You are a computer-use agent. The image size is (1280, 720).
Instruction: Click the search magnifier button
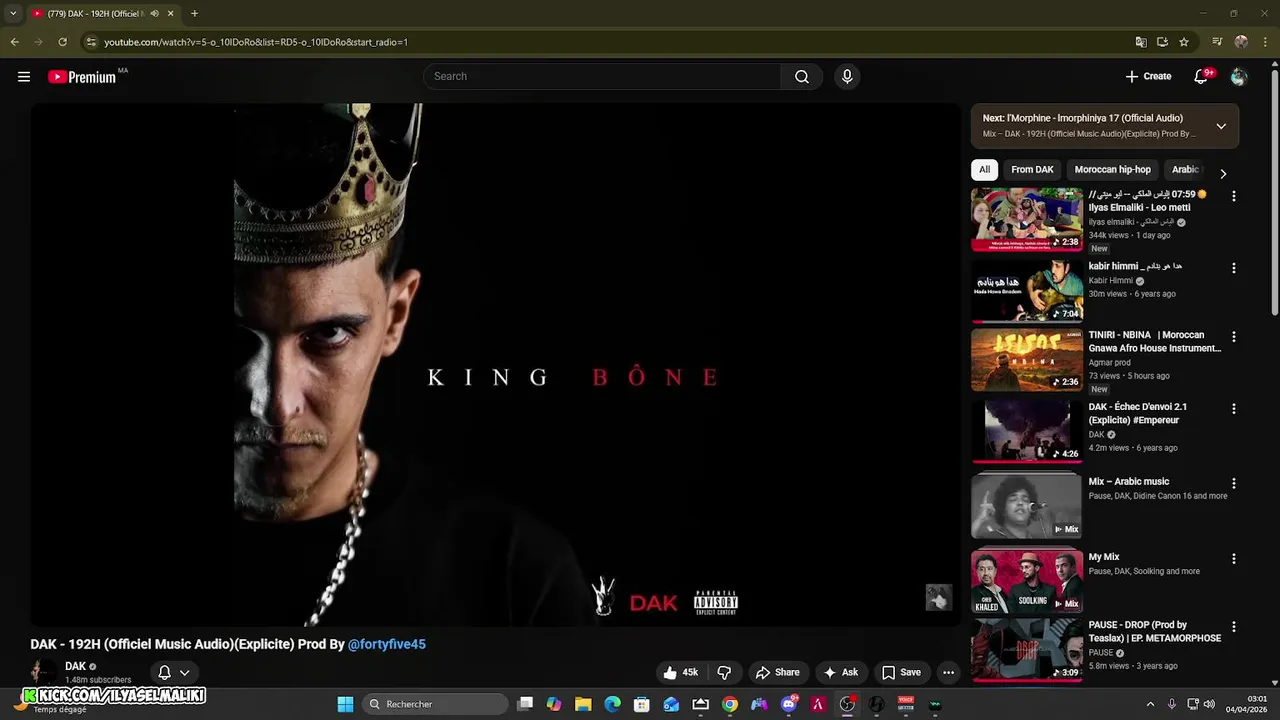[x=802, y=77]
